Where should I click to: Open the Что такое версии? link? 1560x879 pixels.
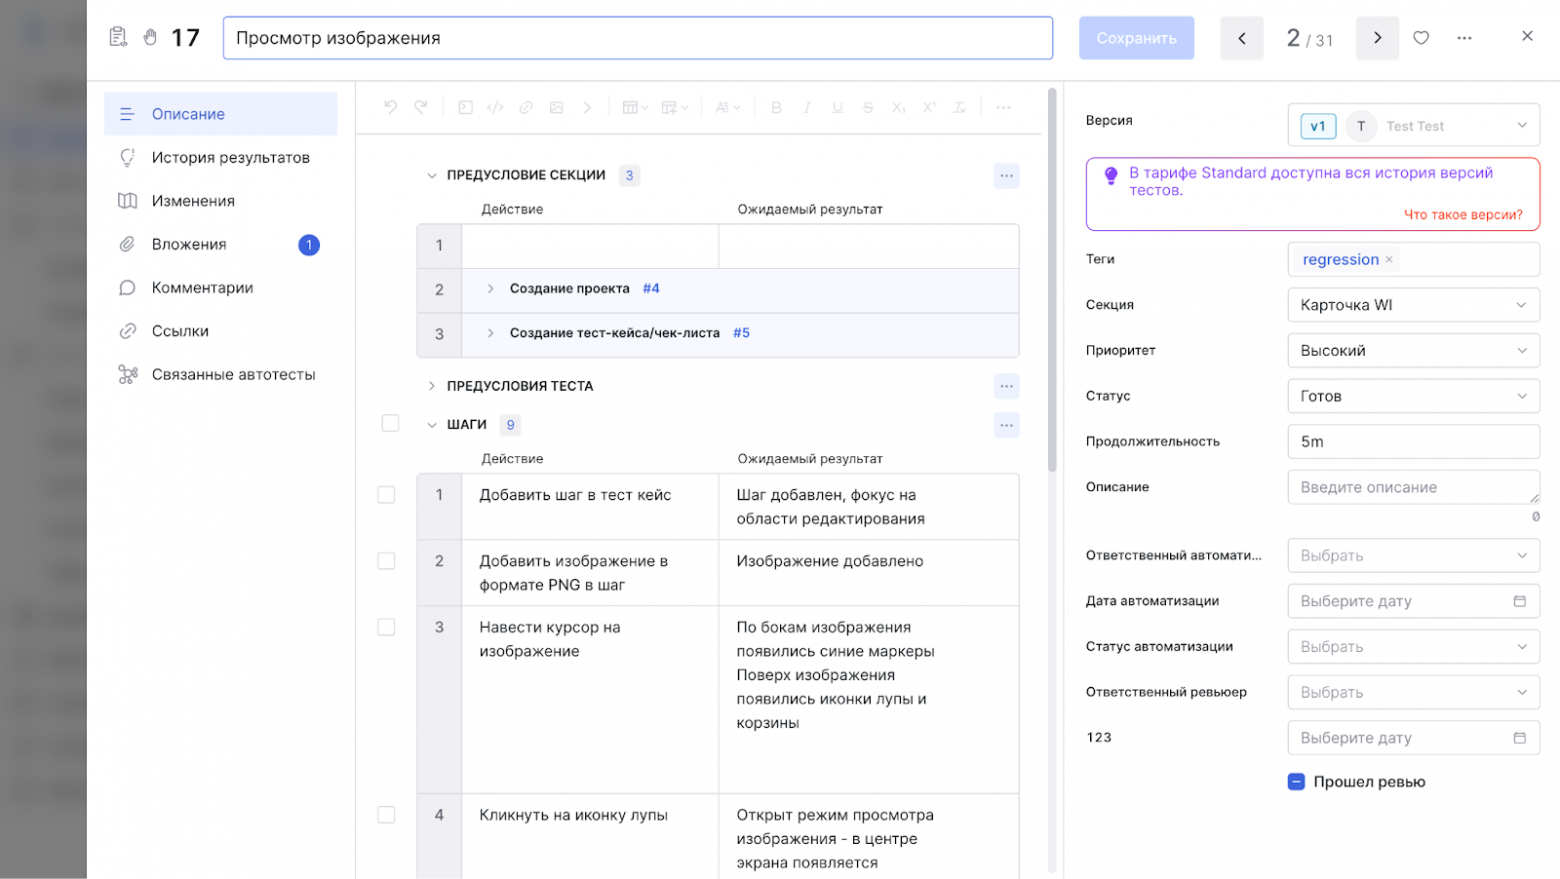coord(1462,215)
